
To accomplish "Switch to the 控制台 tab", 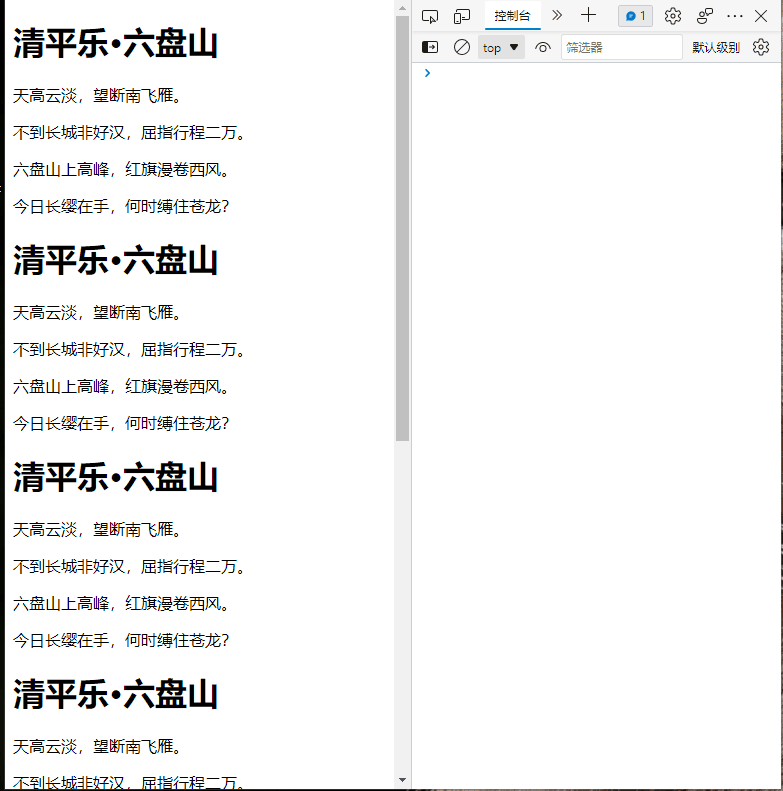I will [512, 16].
